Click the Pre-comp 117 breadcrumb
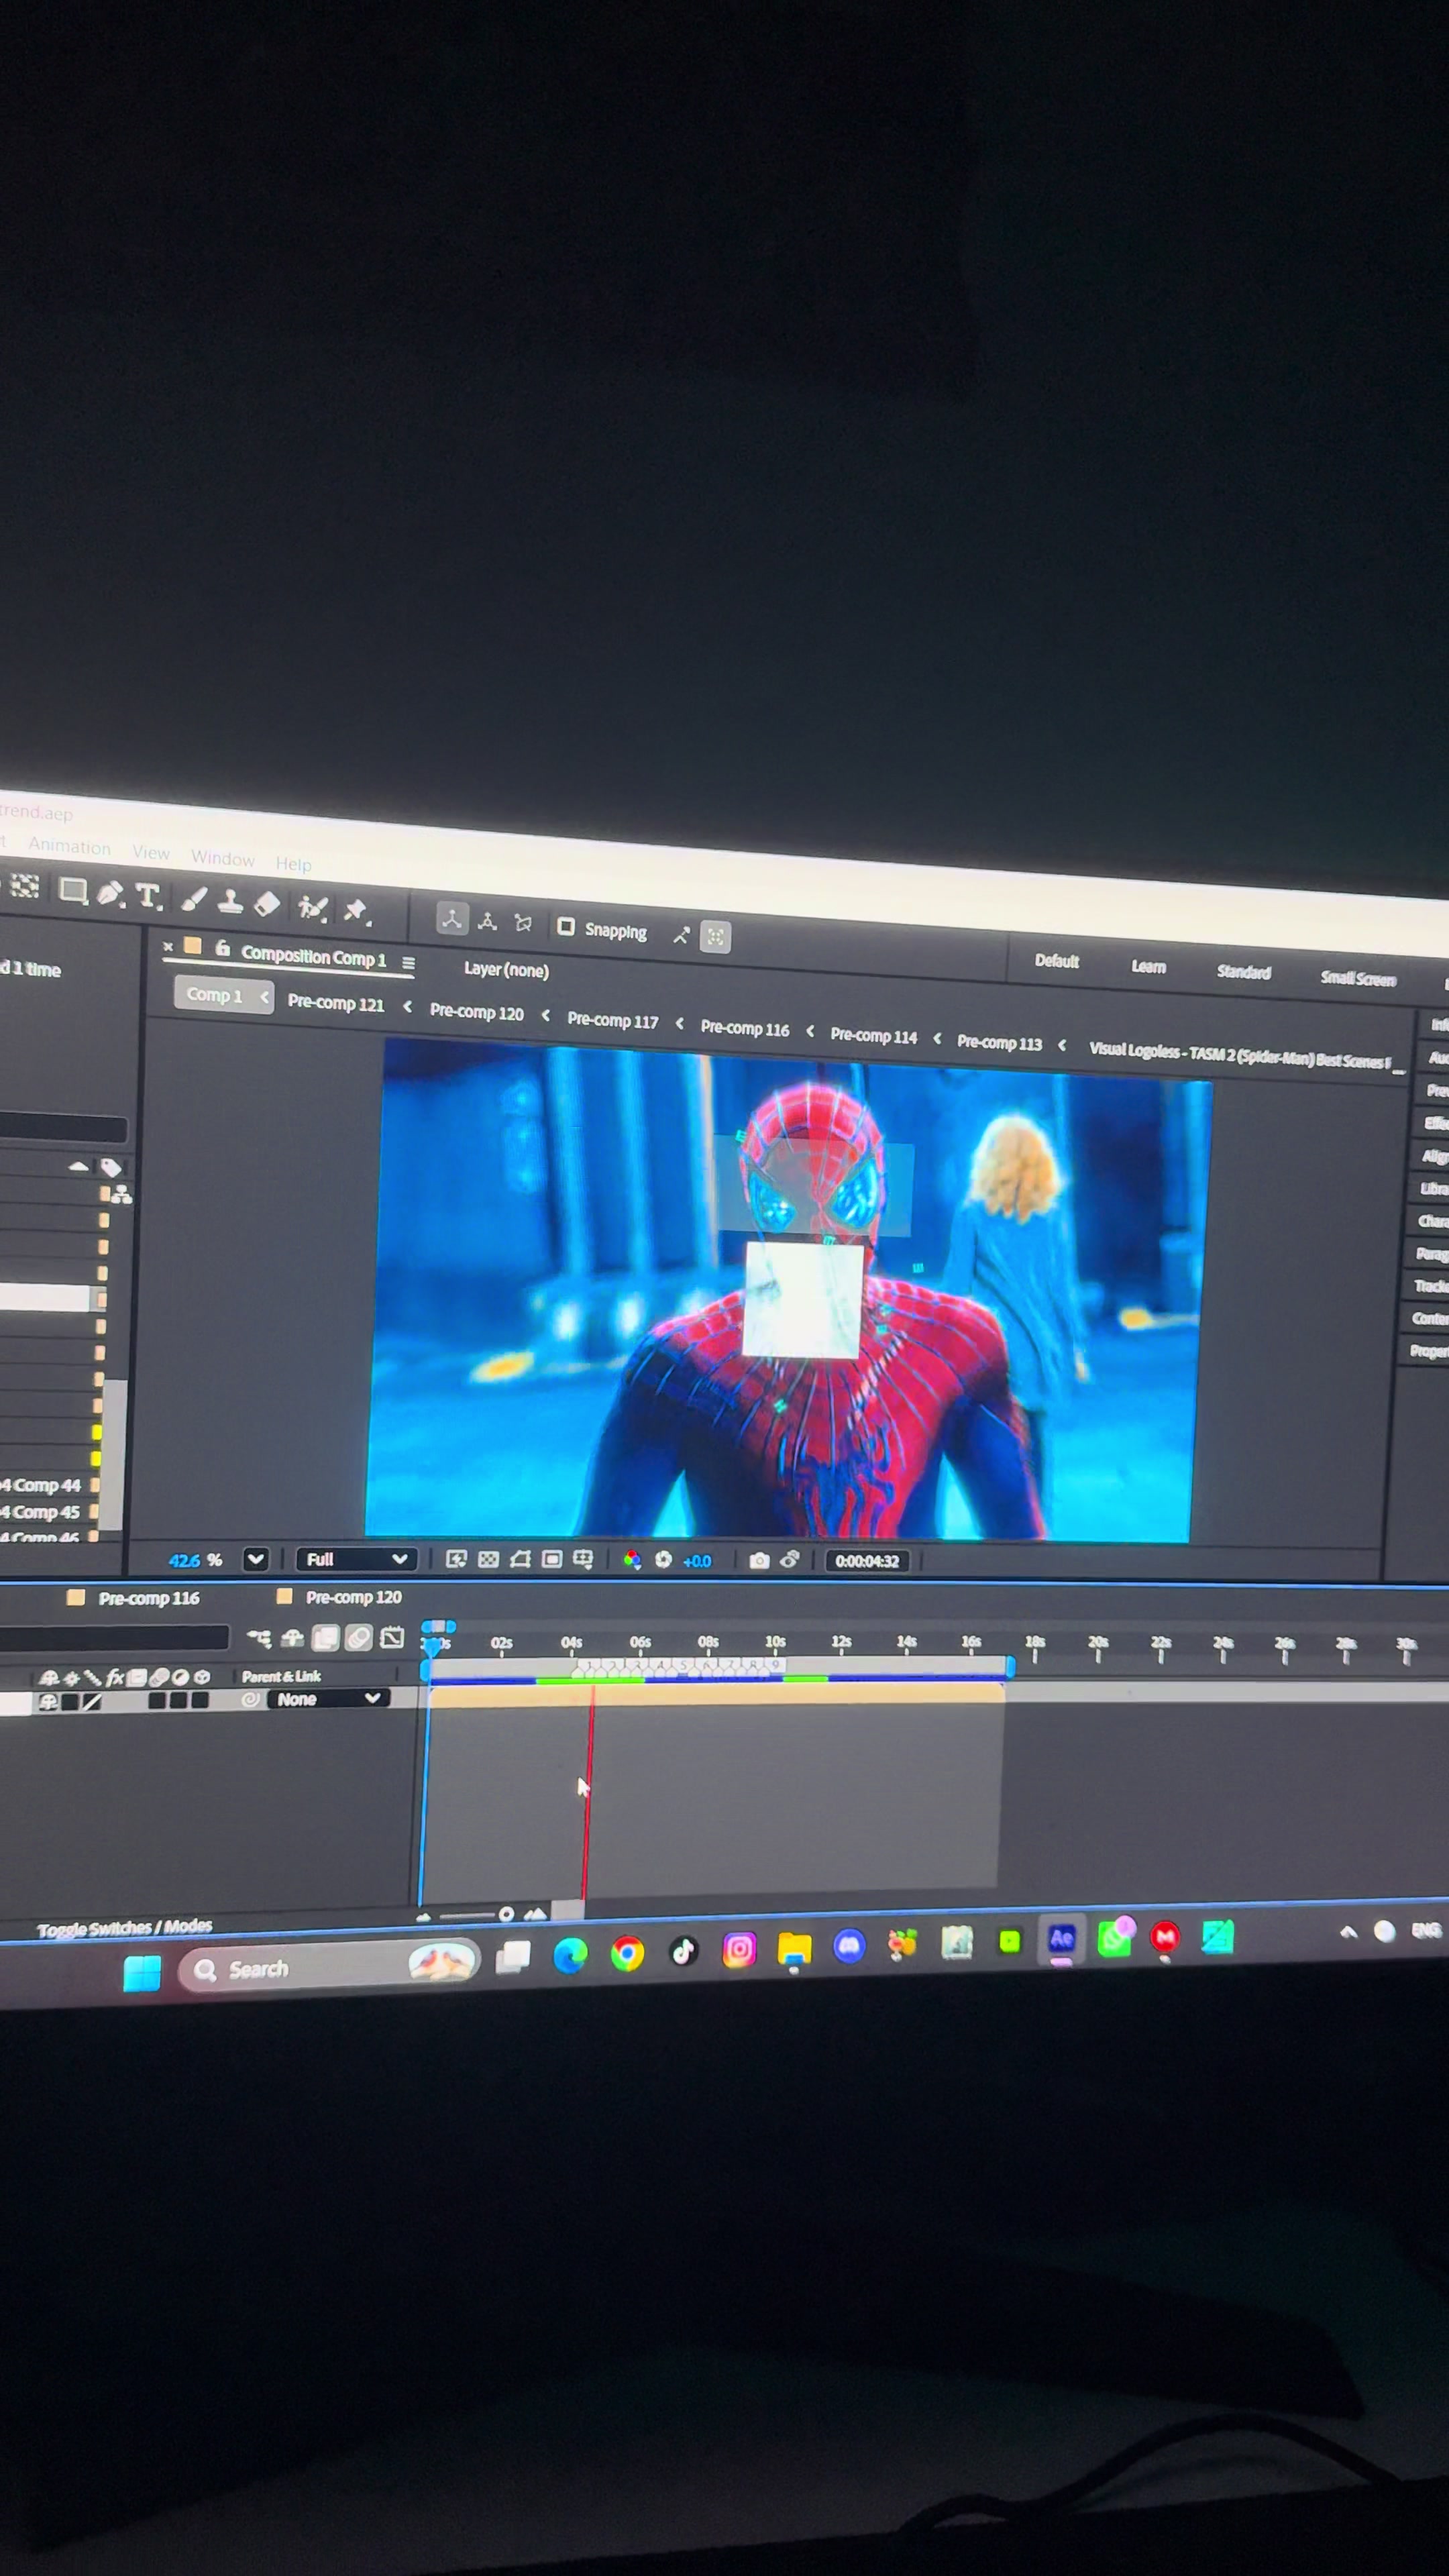Viewport: 1449px width, 2576px height. click(x=612, y=1020)
